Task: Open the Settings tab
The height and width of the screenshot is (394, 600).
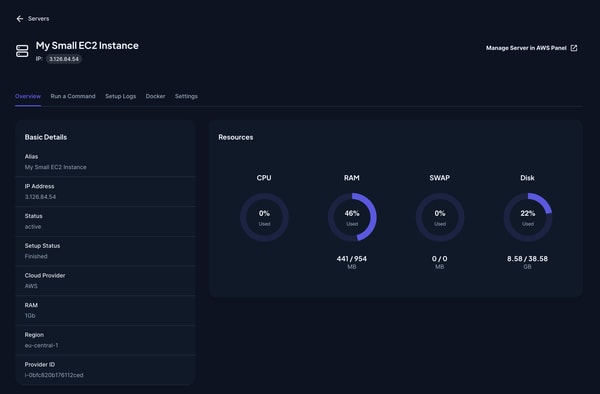Action: [x=186, y=96]
